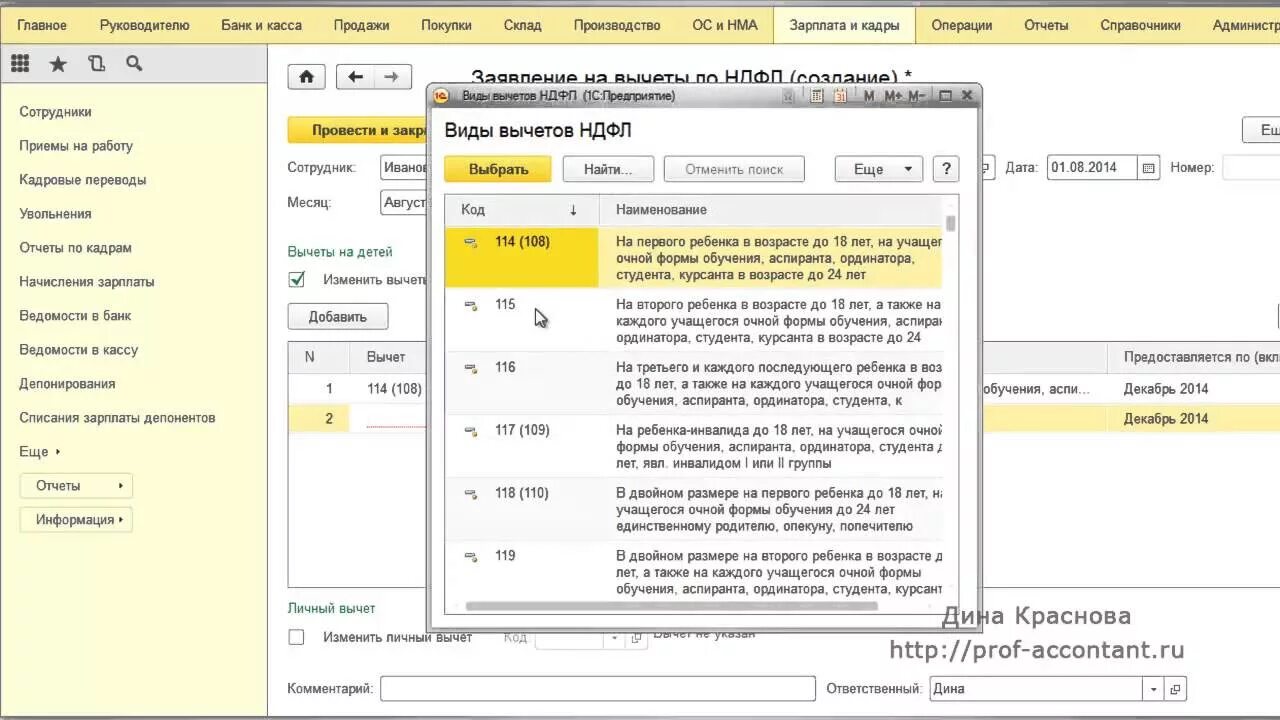Click the M+ memory add icon
This screenshot has width=1280, height=720.
click(893, 96)
